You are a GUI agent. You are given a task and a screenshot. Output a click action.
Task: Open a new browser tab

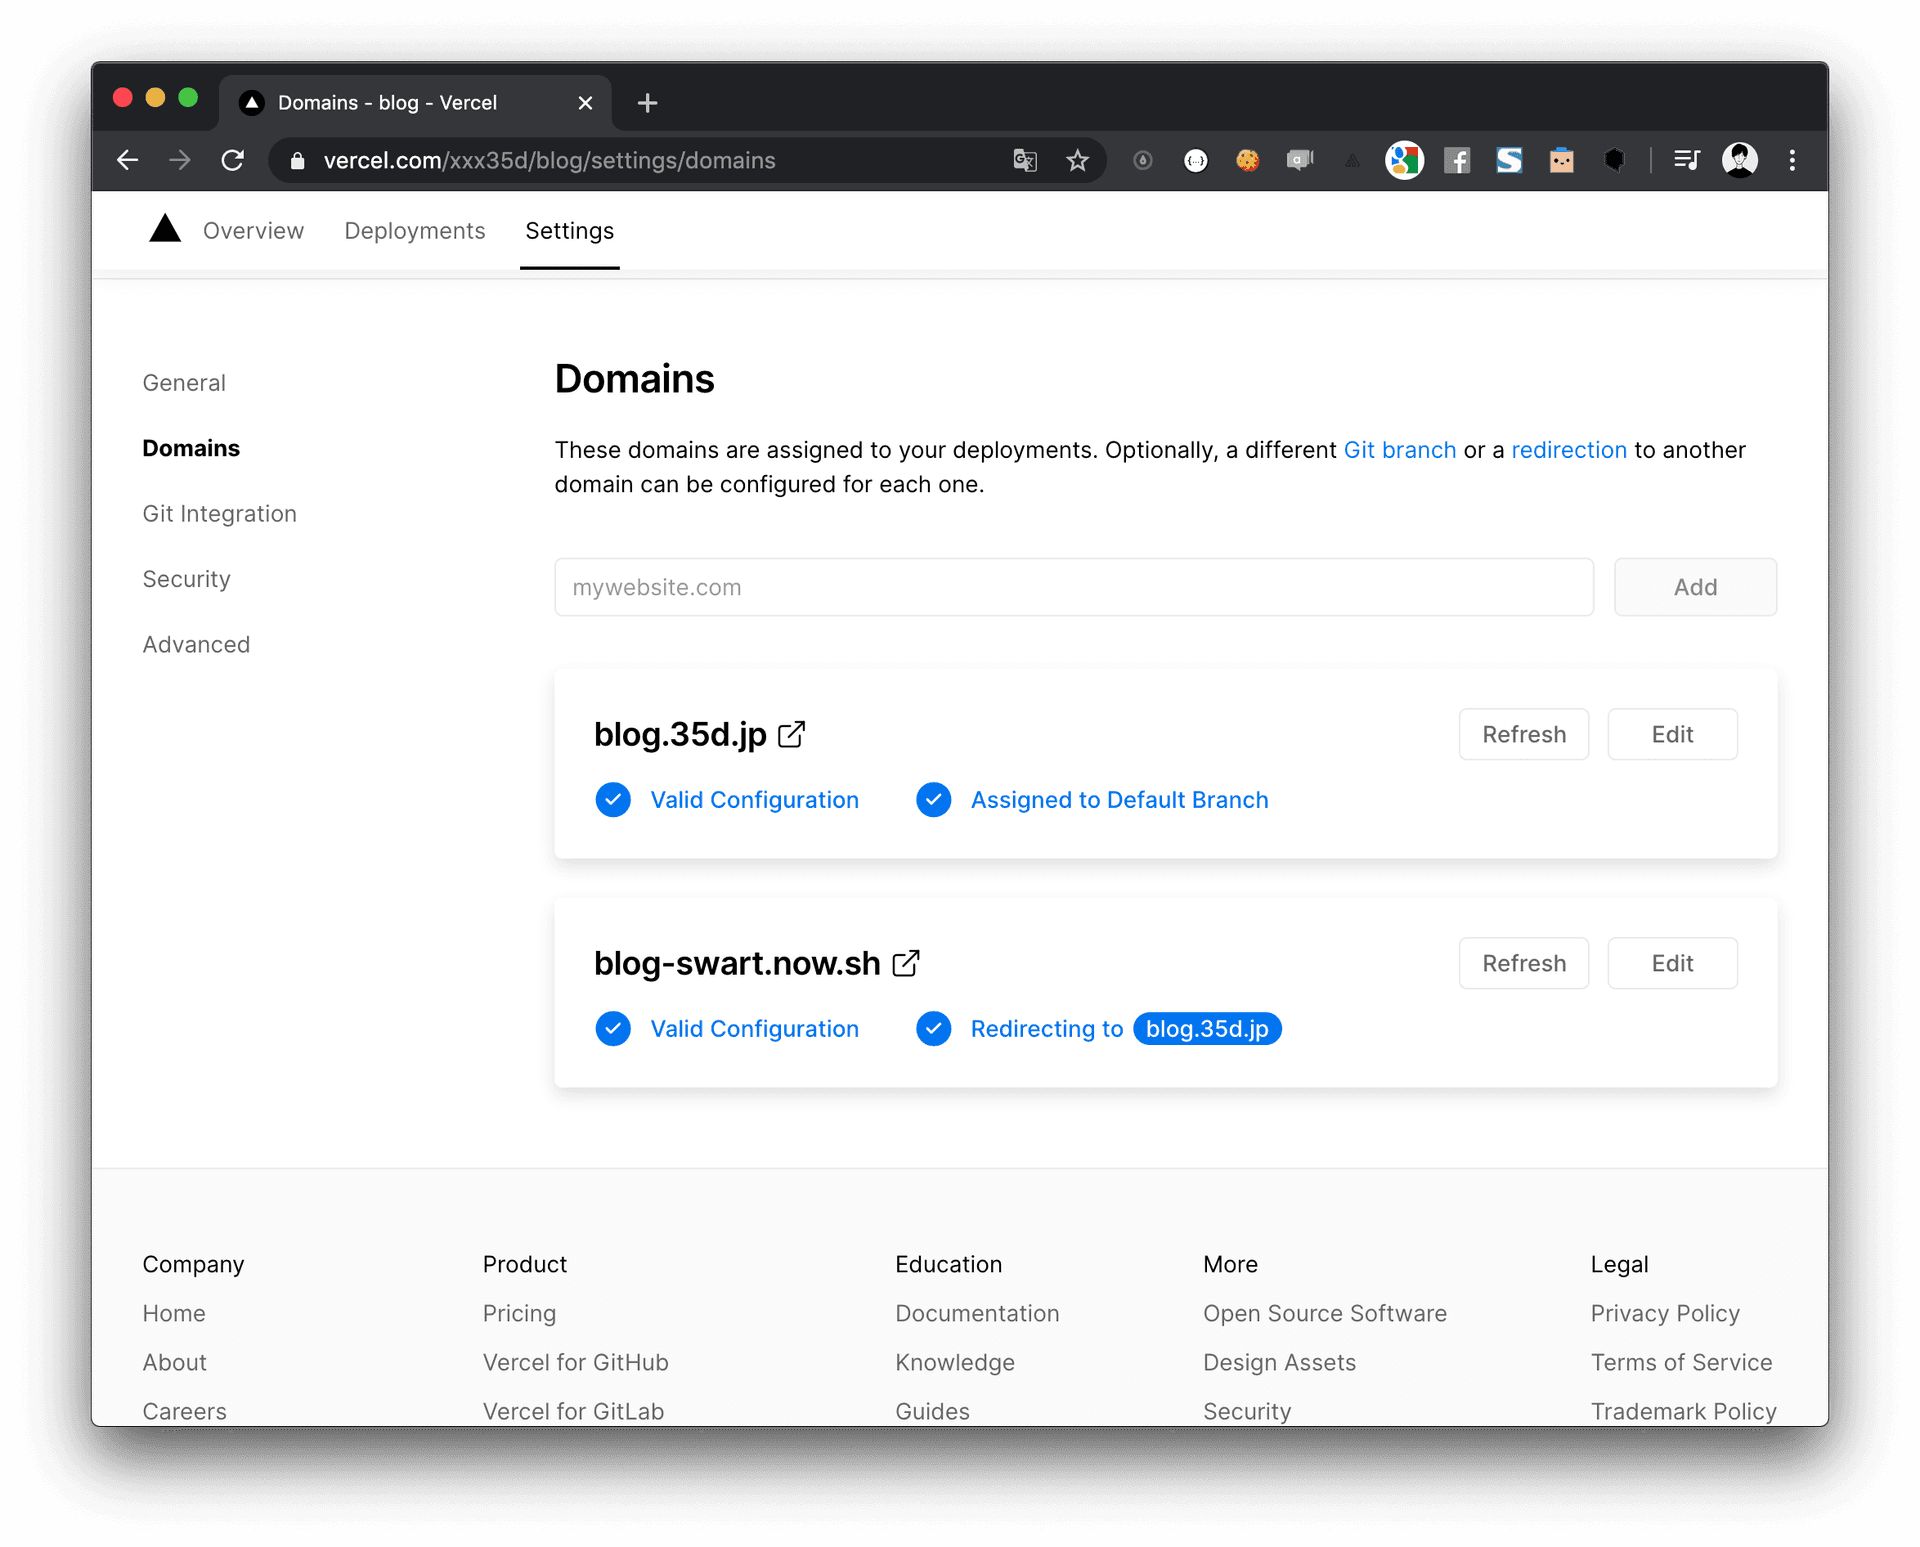(647, 103)
